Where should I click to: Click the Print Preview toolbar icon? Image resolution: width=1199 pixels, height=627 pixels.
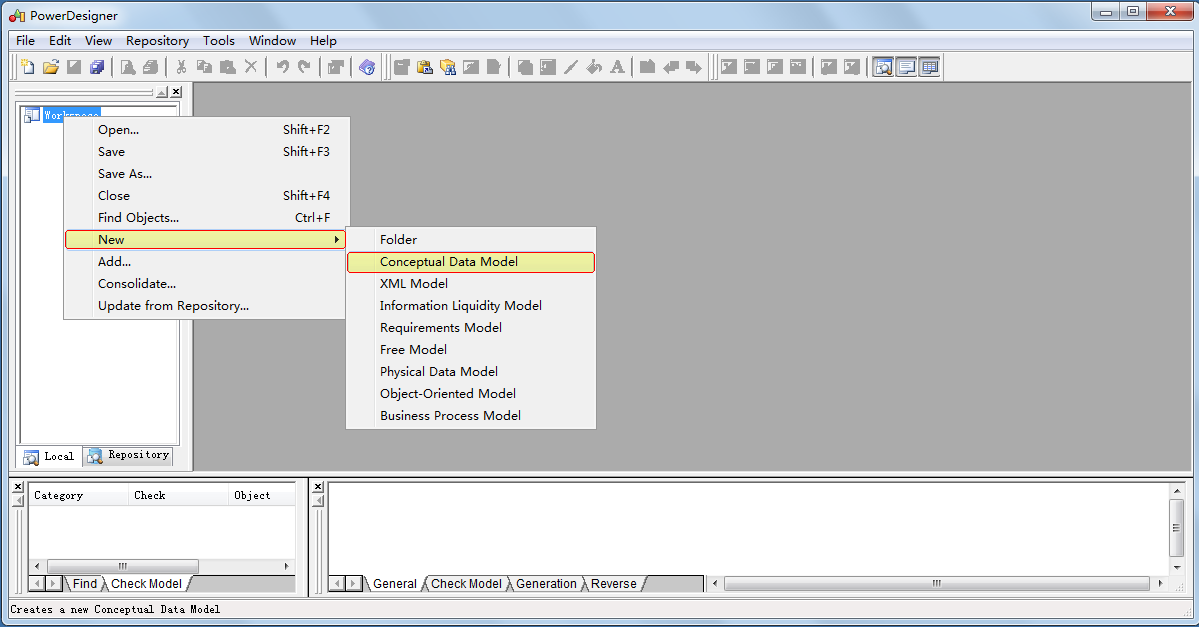tap(128, 67)
